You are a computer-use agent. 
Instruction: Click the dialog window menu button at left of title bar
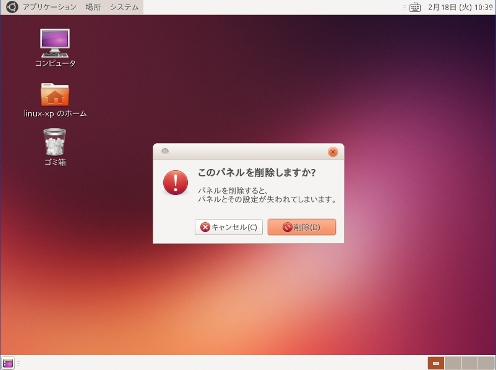[165, 151]
